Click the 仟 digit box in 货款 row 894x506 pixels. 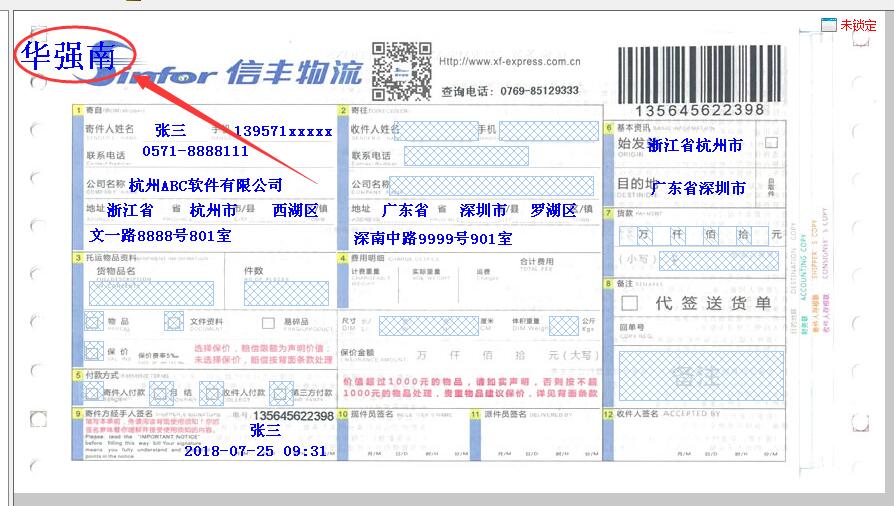677,234
